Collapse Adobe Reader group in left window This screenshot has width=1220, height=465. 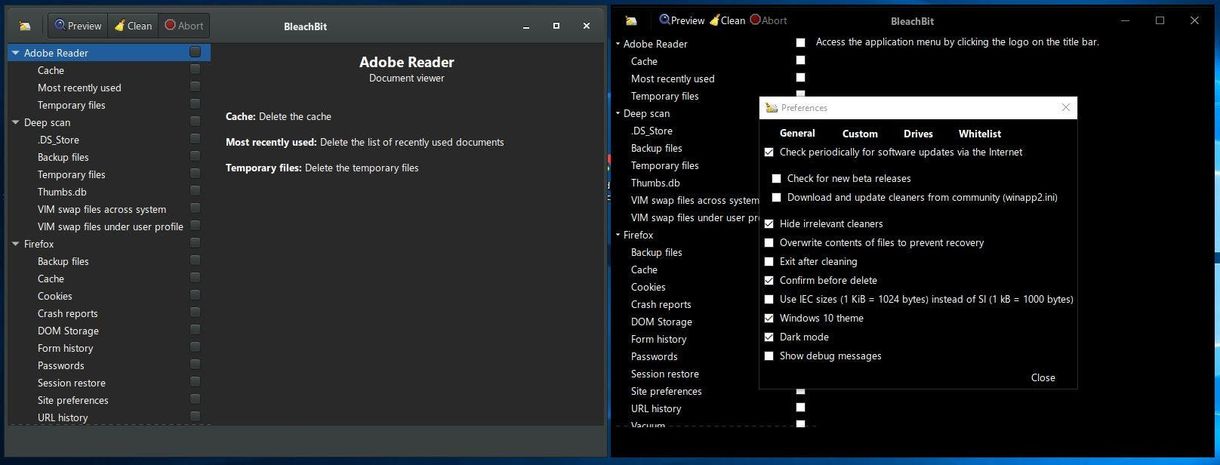(x=15, y=53)
